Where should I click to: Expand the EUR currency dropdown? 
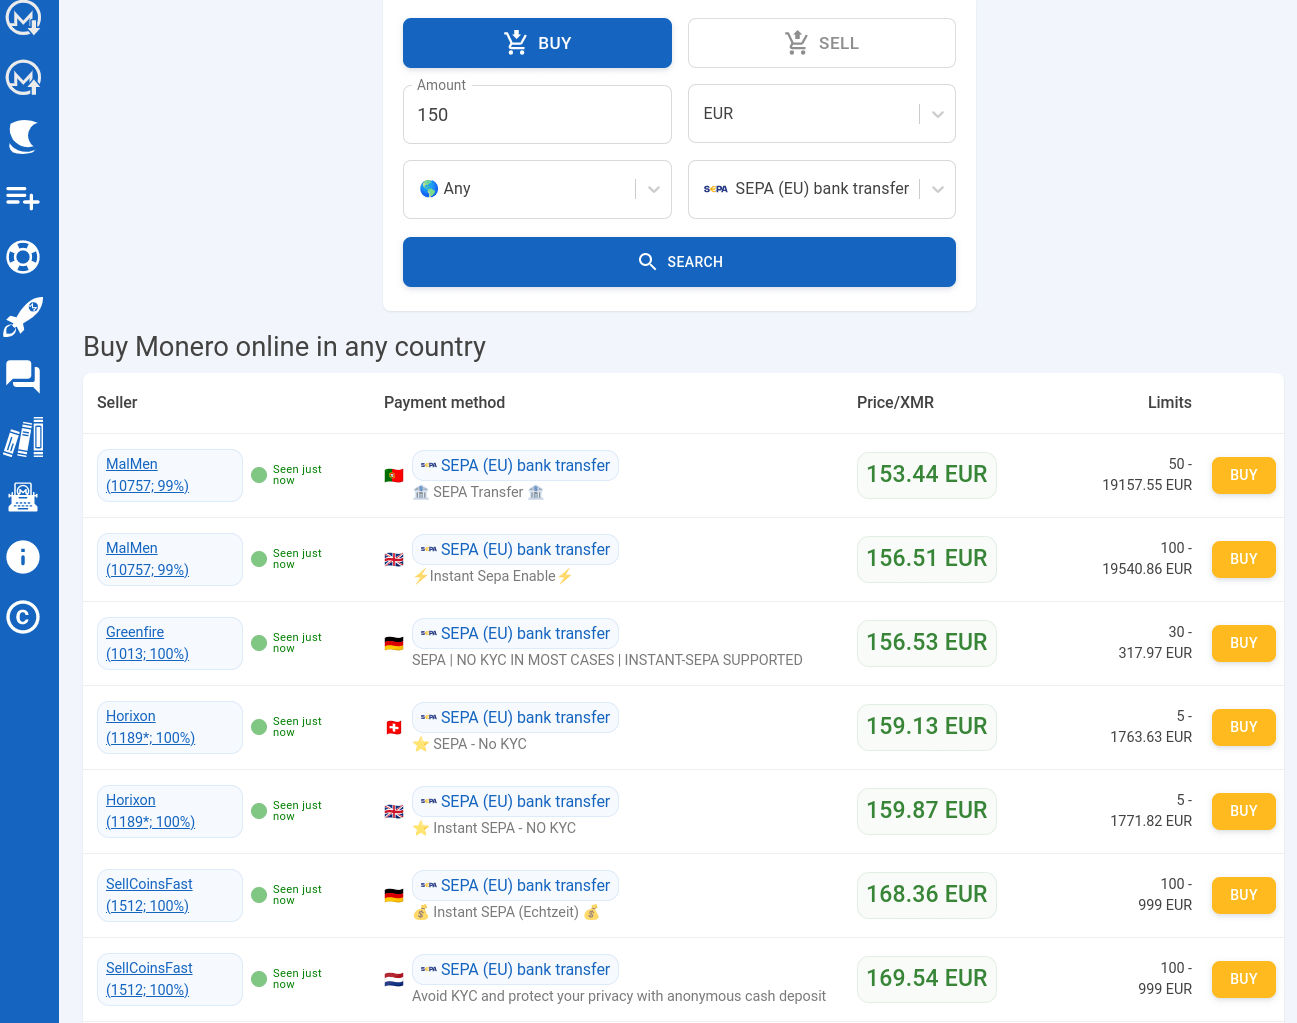click(821, 114)
